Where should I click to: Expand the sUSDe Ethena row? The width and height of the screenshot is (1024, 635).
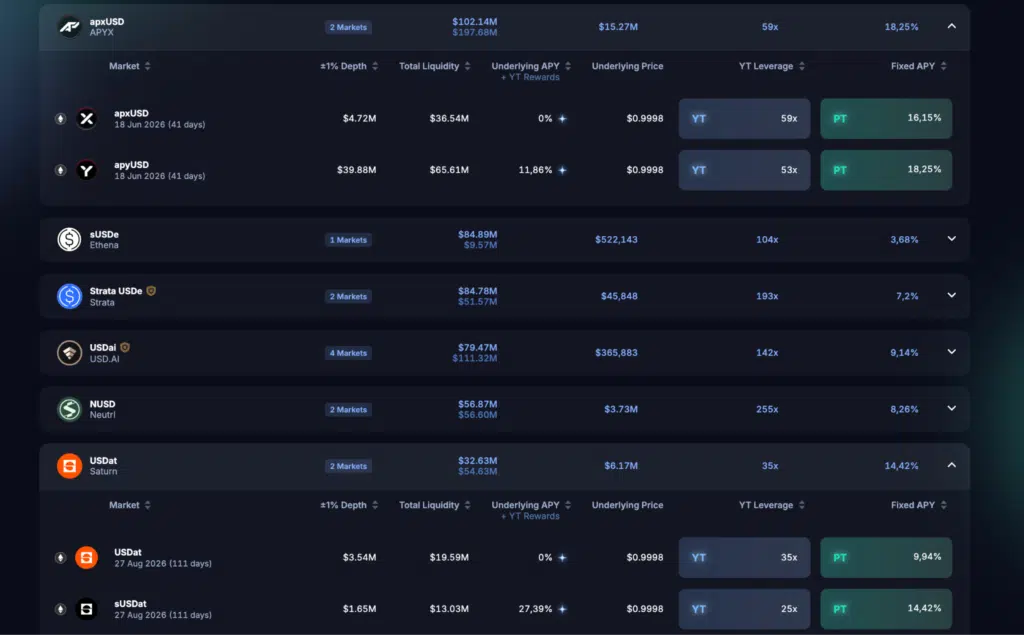point(952,239)
